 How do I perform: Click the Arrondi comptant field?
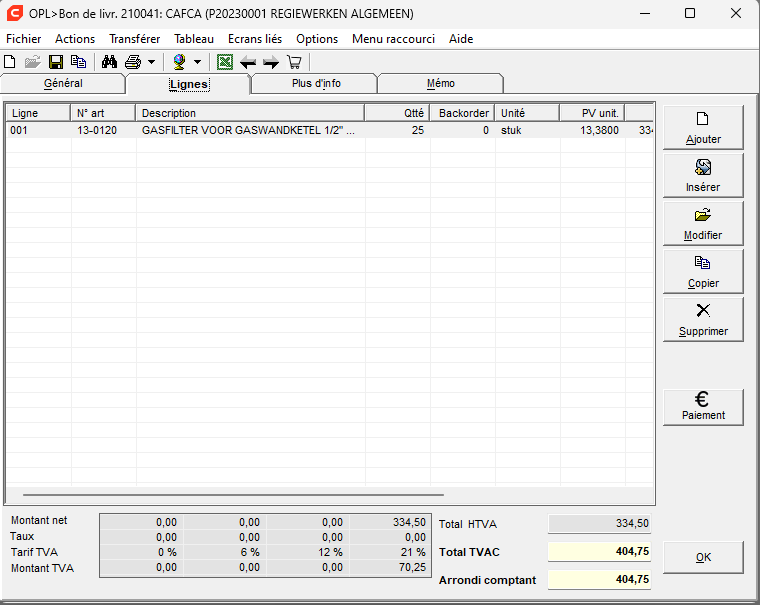coord(600,579)
